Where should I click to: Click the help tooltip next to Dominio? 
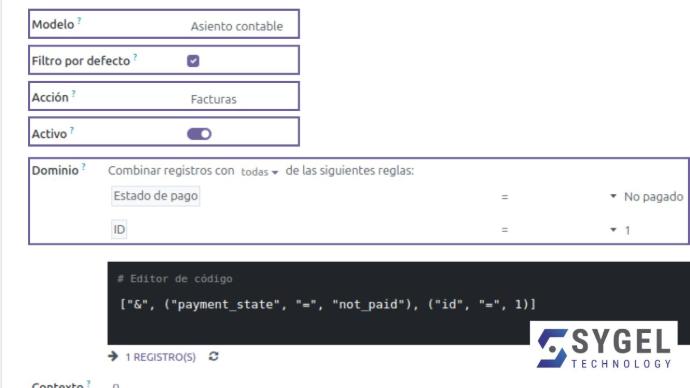pos(83,166)
